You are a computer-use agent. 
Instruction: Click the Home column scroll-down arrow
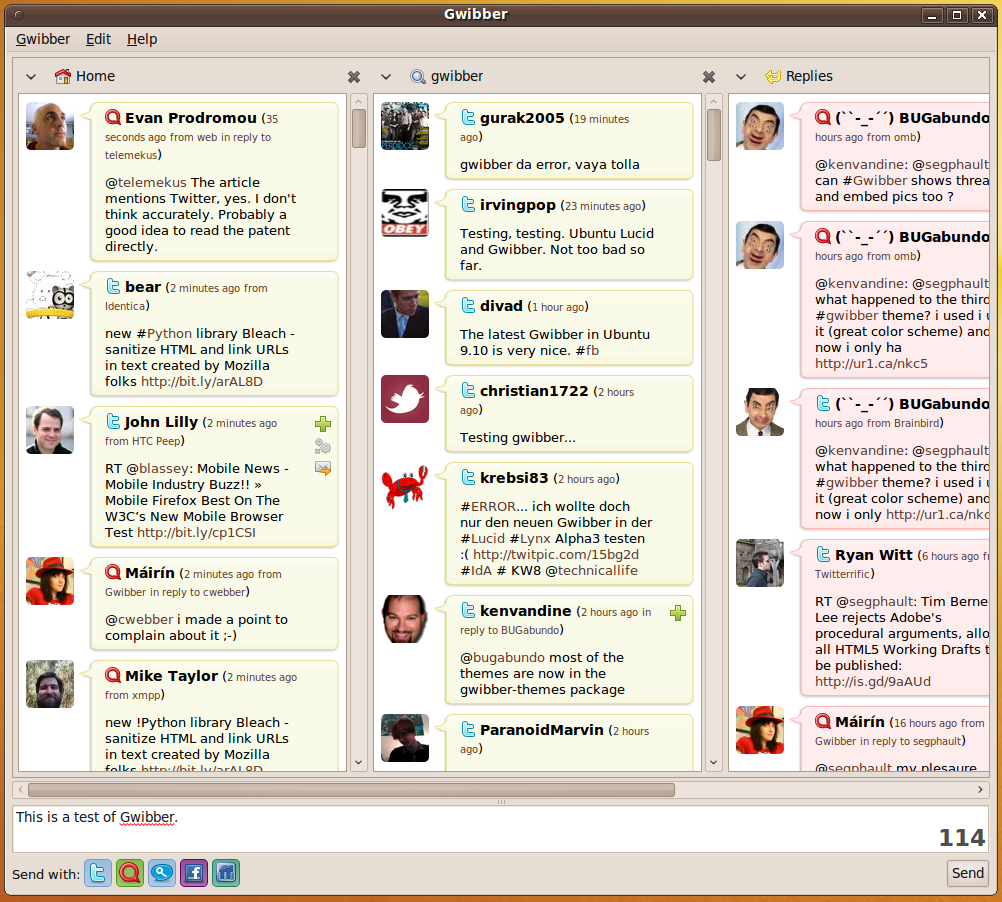(x=358, y=762)
